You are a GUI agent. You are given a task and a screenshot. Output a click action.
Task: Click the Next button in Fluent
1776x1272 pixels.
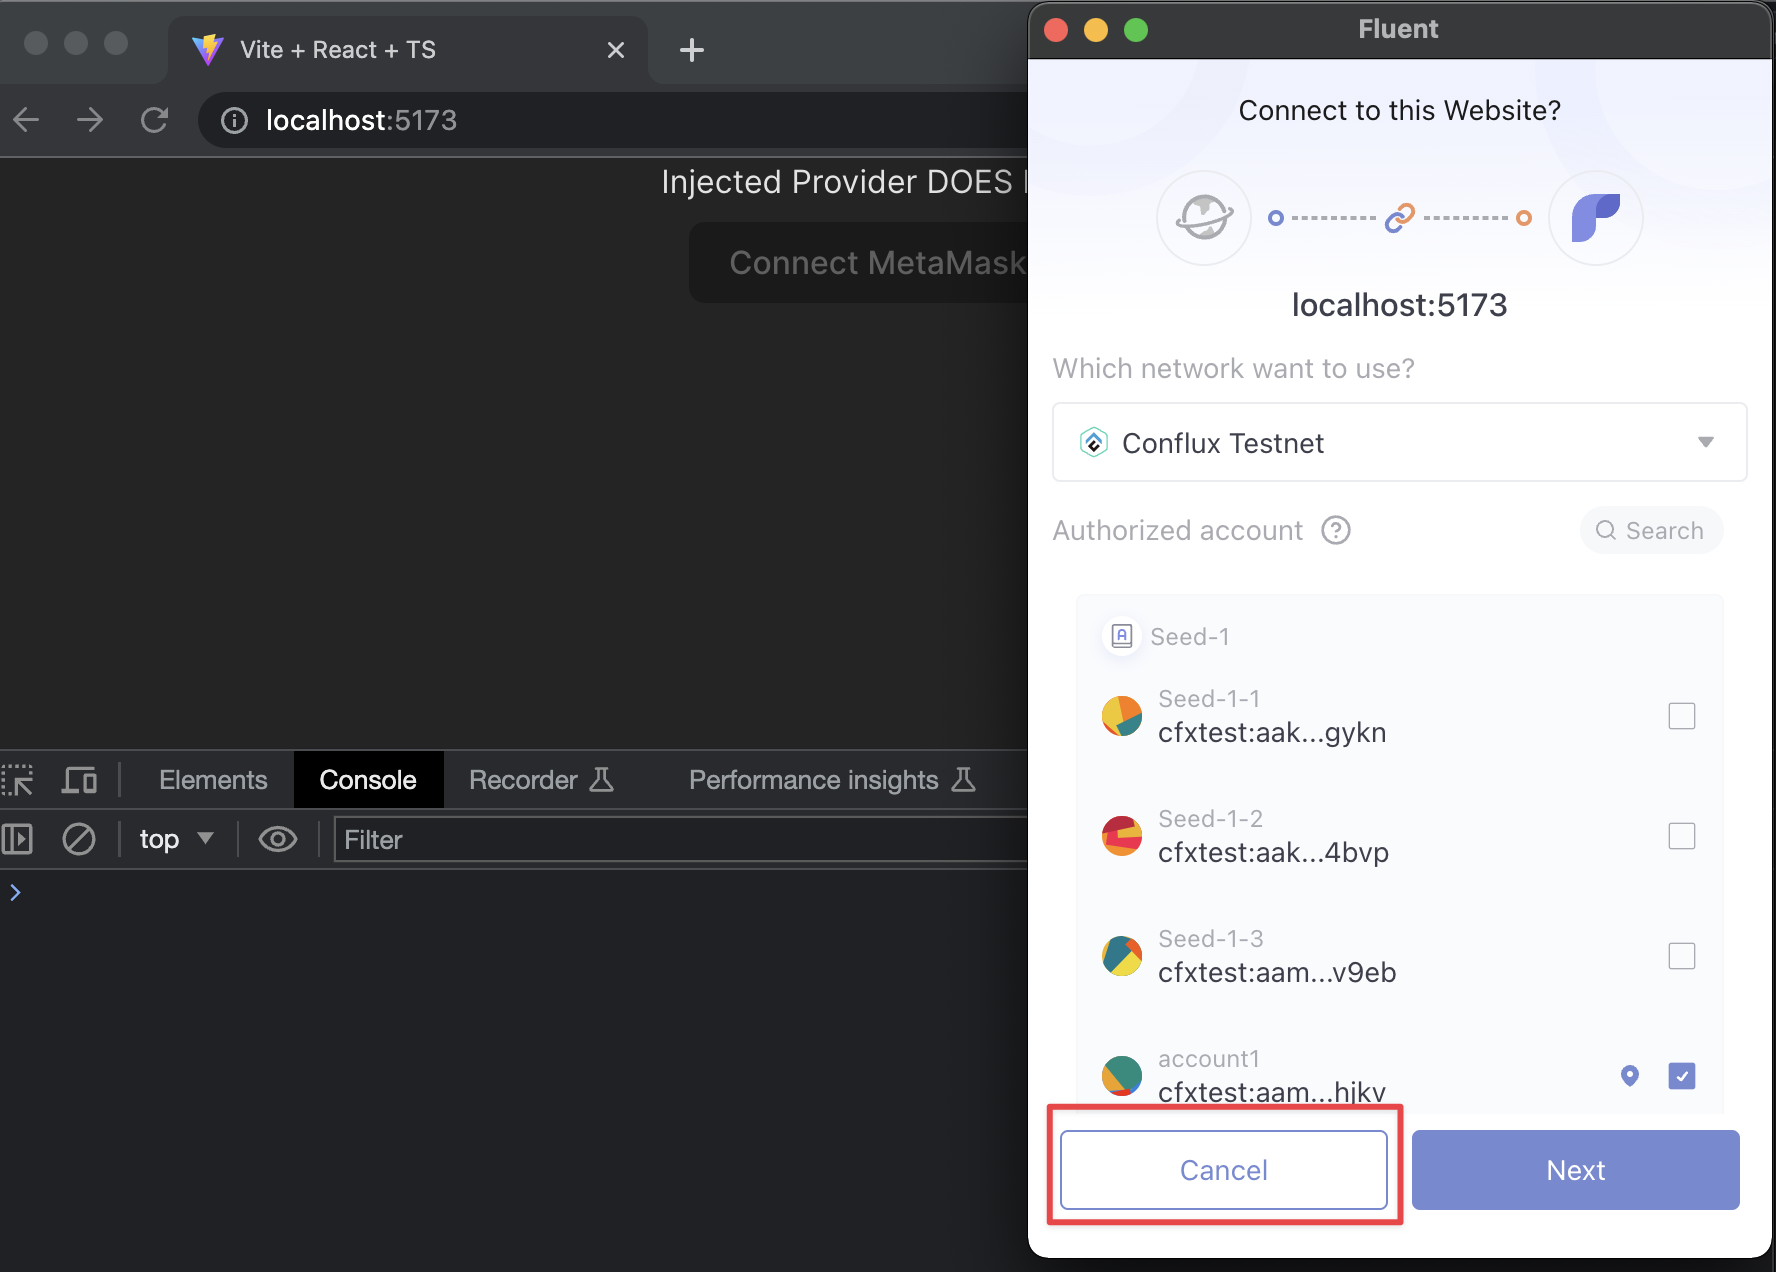(x=1575, y=1170)
